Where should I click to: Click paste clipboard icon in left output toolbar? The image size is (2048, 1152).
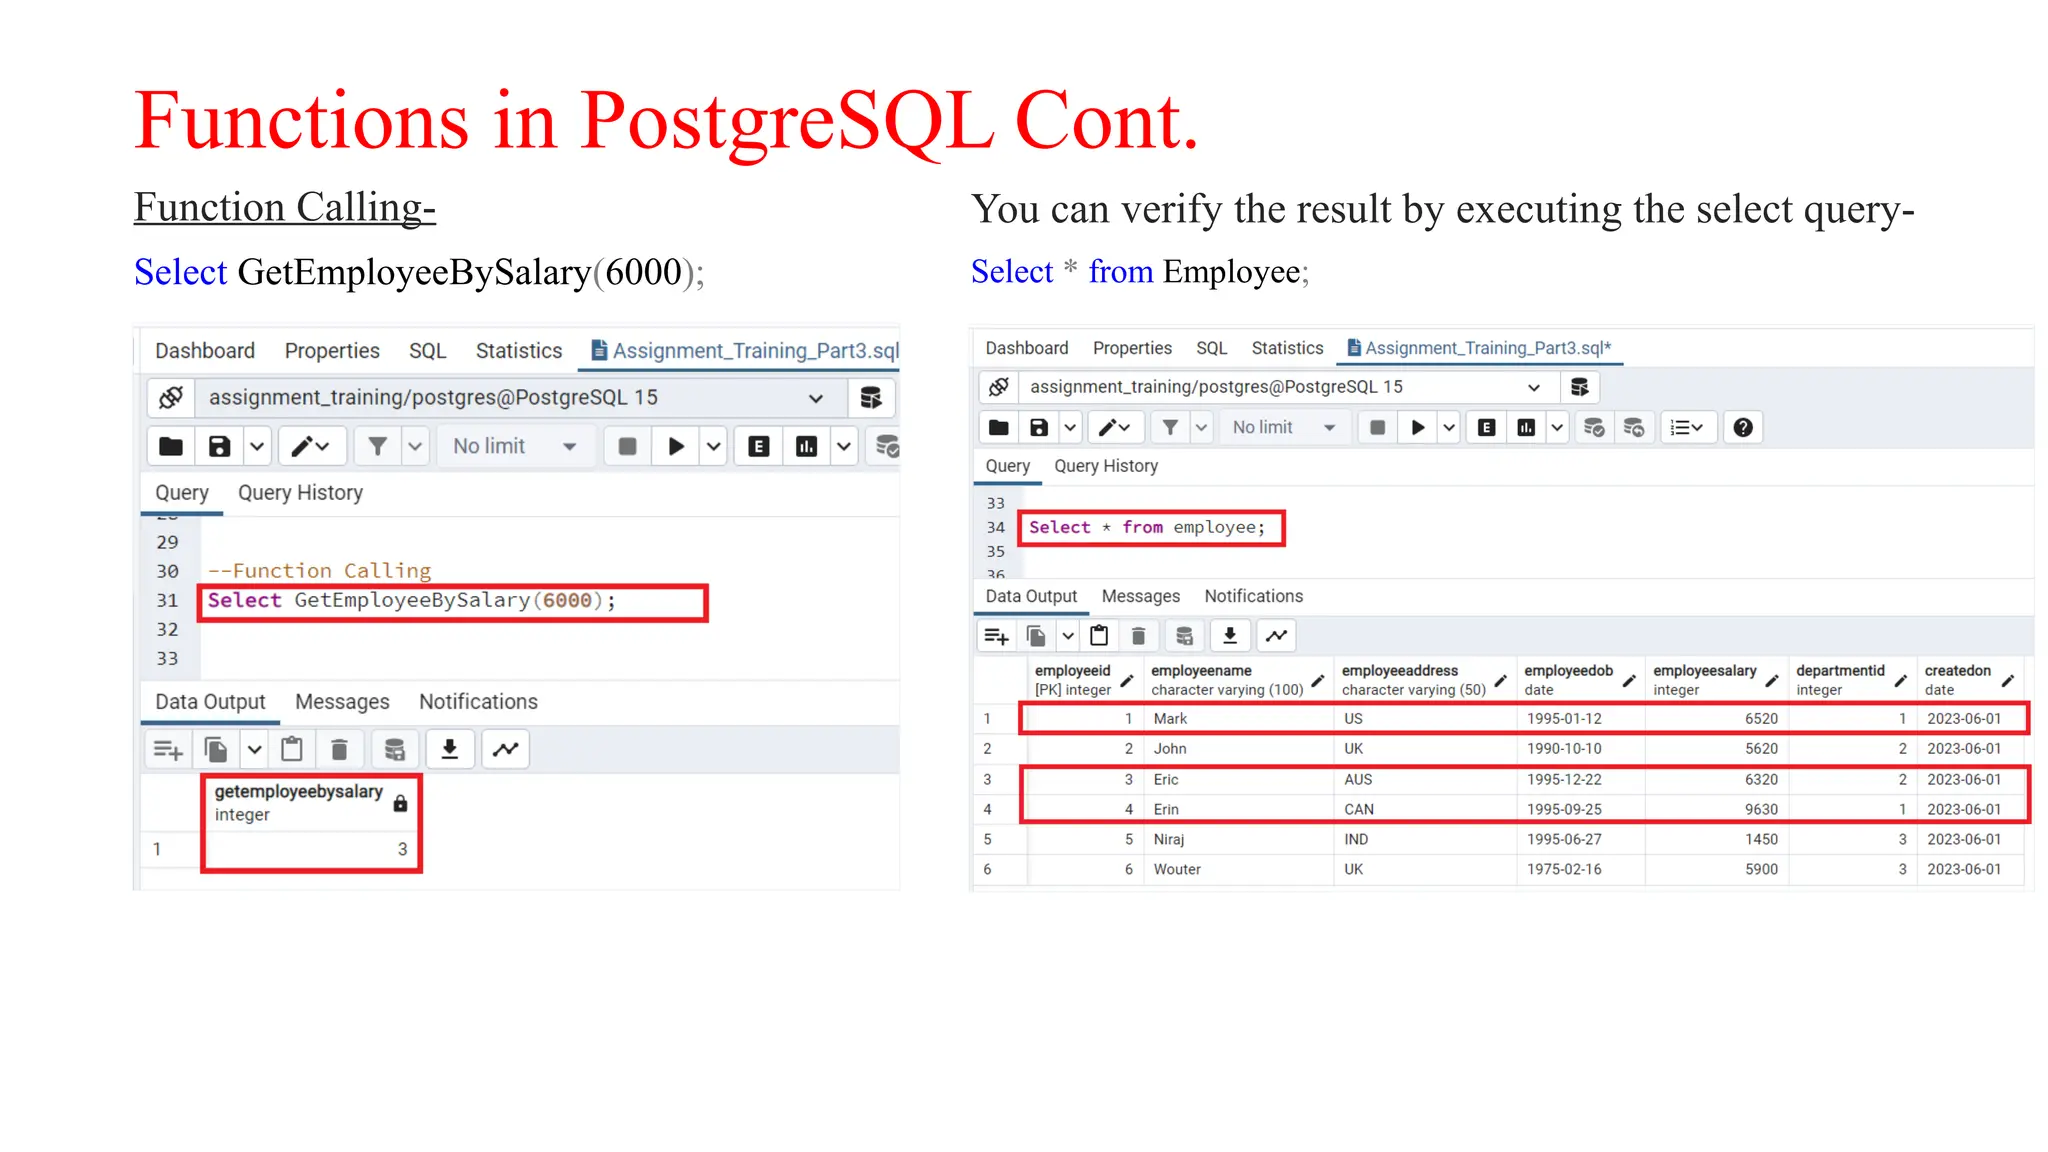pos(292,749)
